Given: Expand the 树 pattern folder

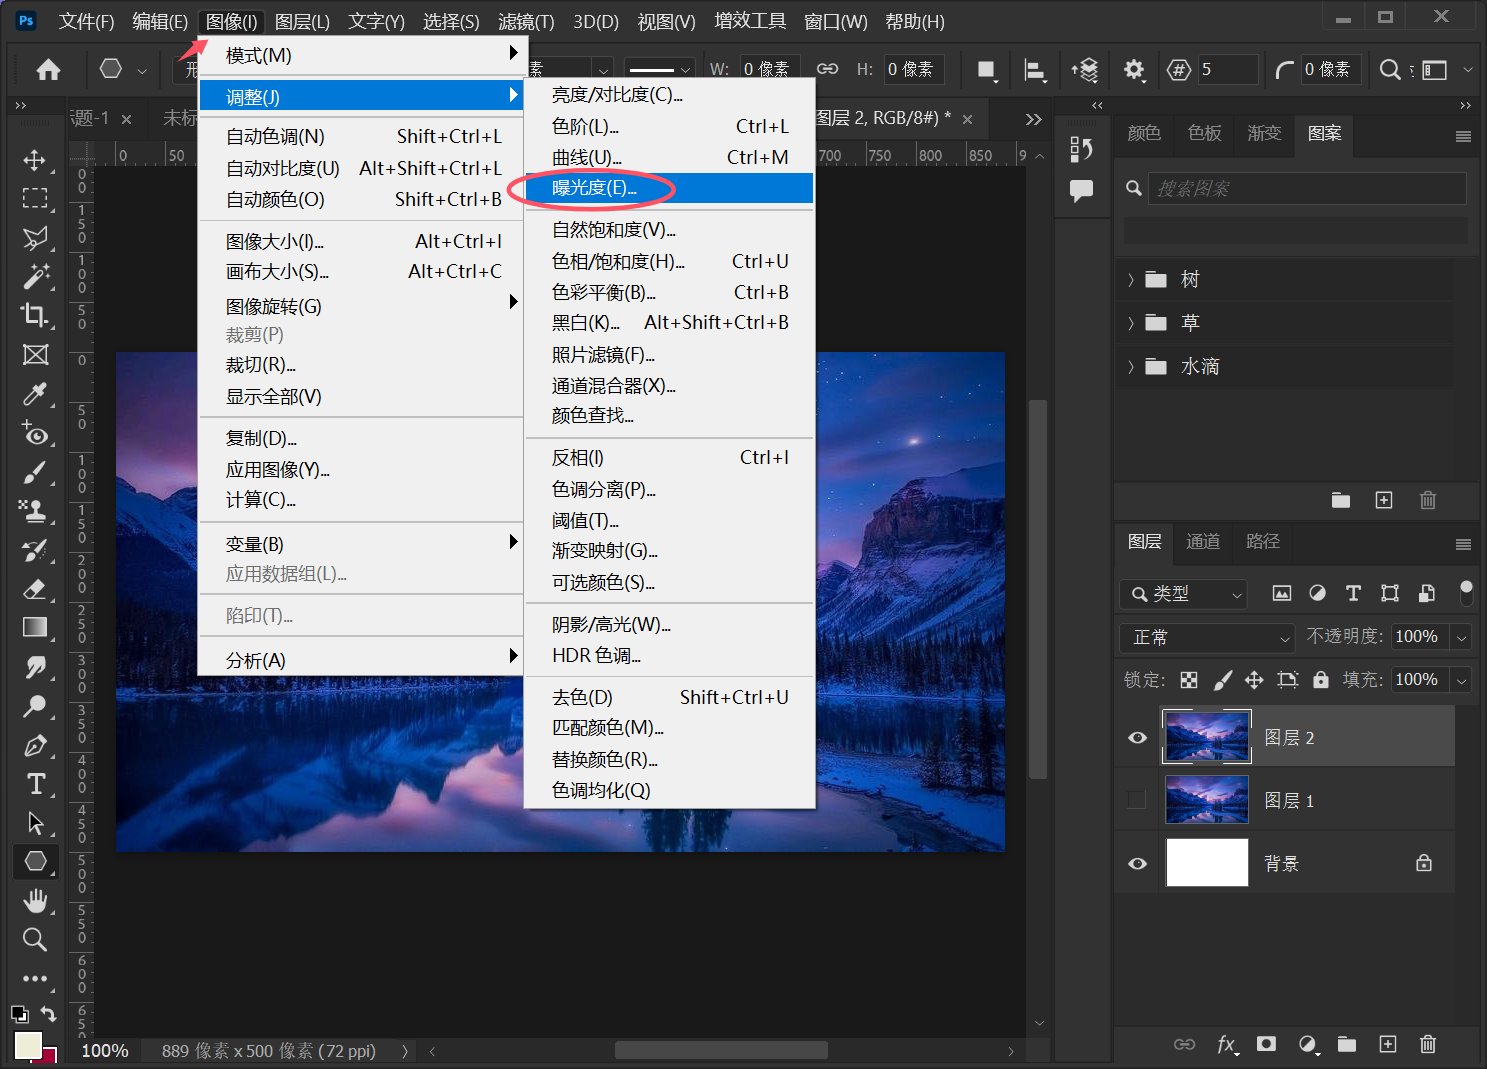Looking at the screenshot, I should tap(1131, 280).
